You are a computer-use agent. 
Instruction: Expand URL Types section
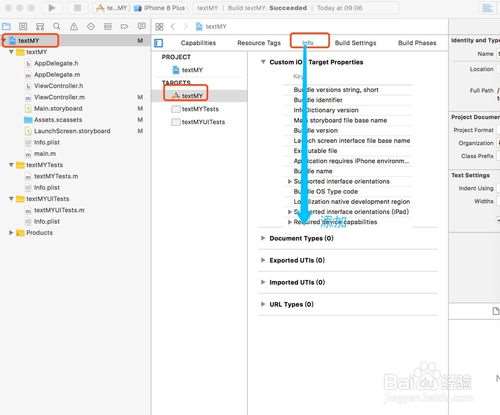(263, 304)
